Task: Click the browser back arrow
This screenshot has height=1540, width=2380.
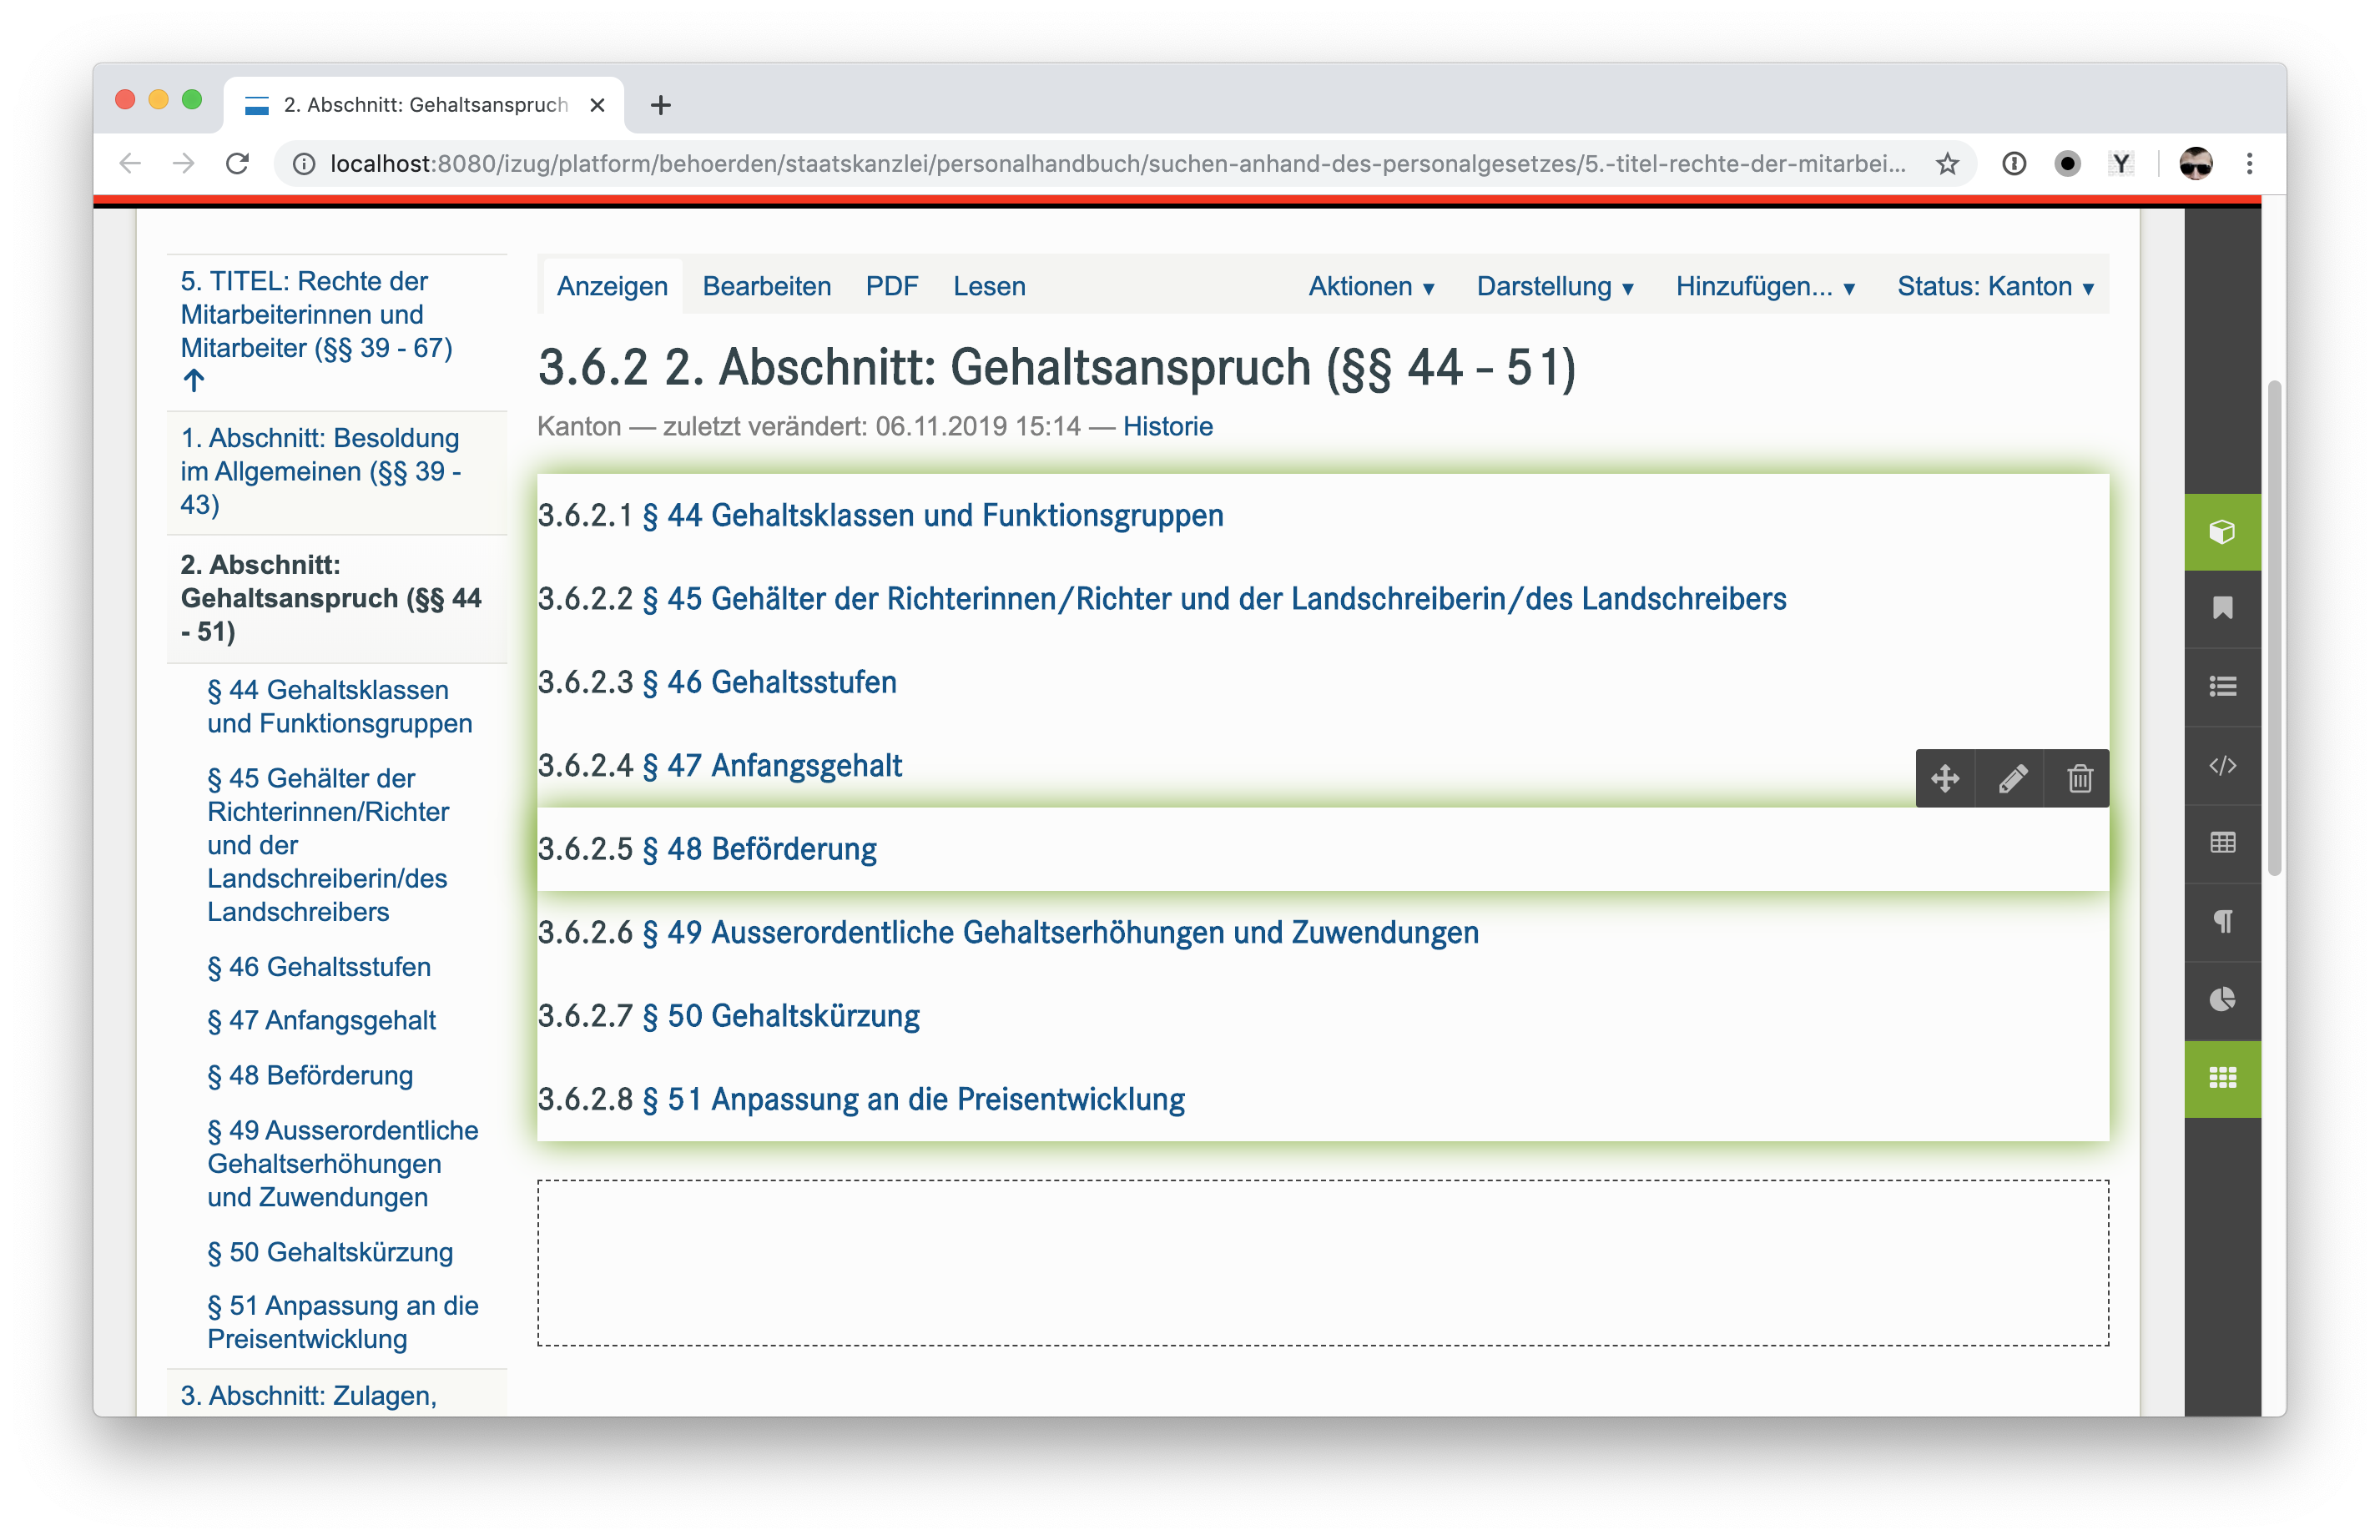Action: 130,163
